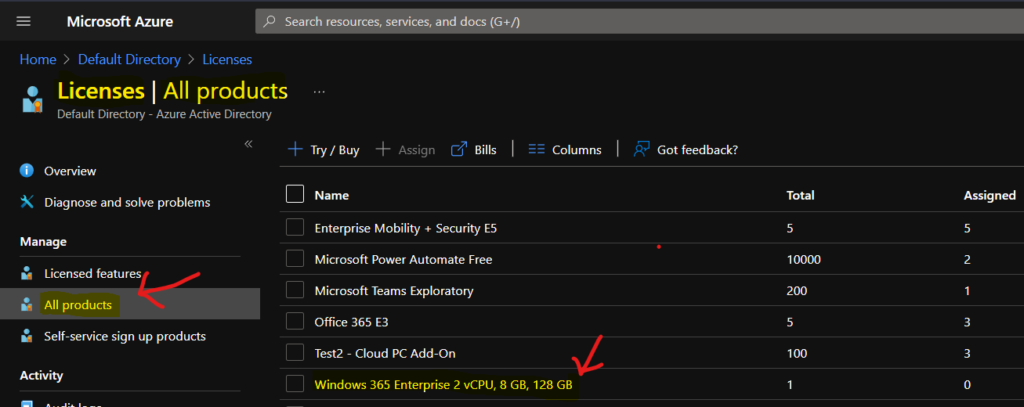Click the Microsoft Azure portal title

[x=120, y=22]
